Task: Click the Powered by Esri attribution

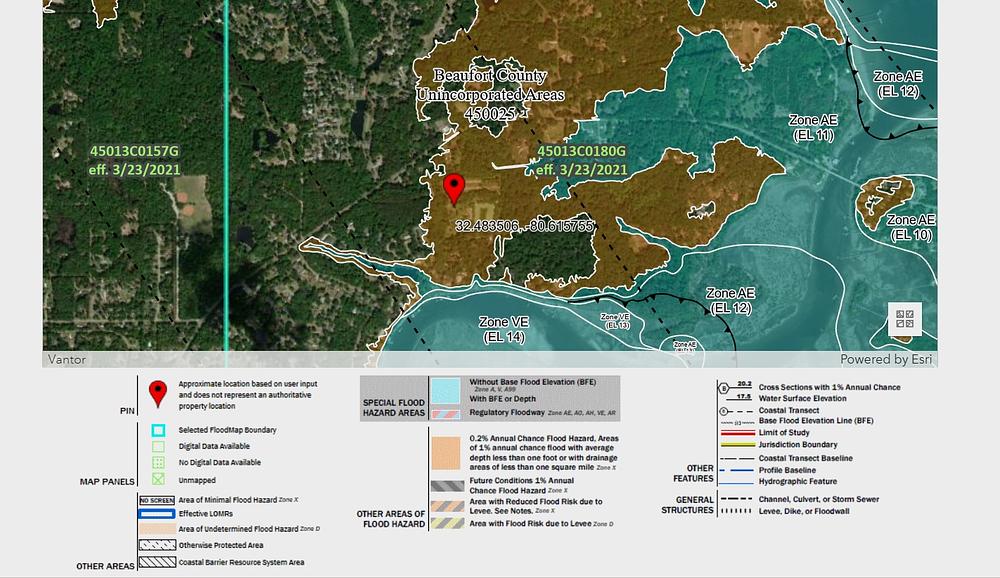Action: (x=886, y=359)
